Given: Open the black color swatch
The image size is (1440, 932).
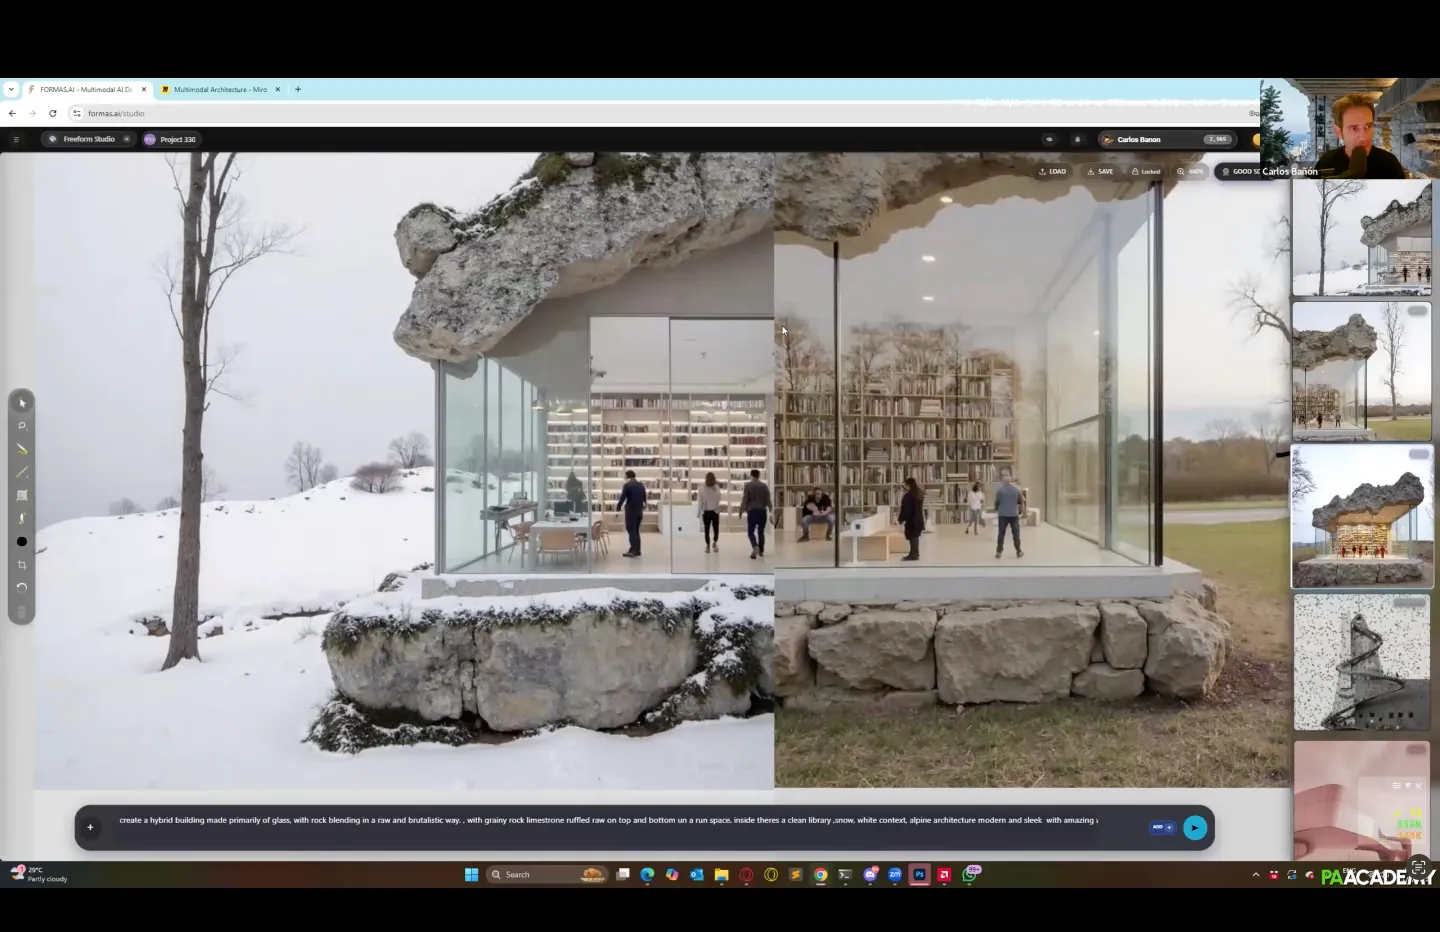Looking at the screenshot, I should click(x=22, y=542).
